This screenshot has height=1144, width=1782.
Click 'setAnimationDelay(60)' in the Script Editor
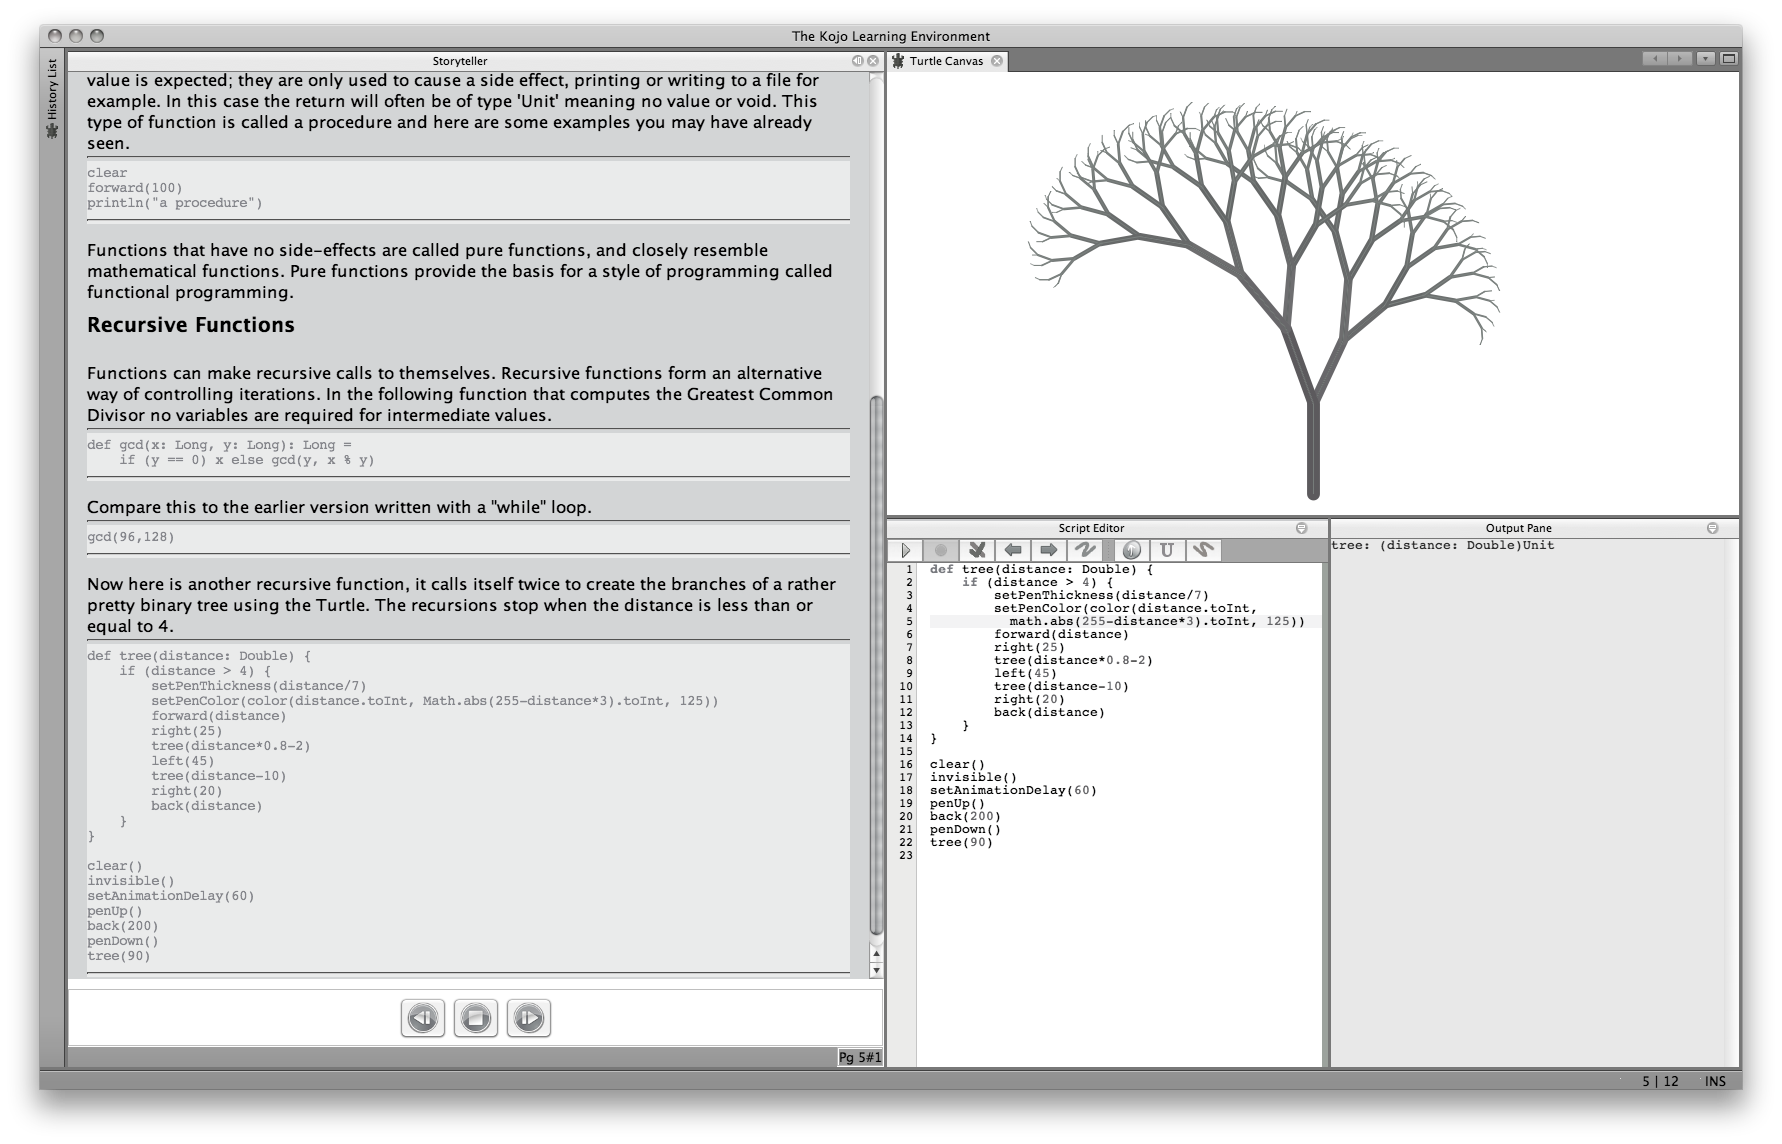coord(1013,790)
